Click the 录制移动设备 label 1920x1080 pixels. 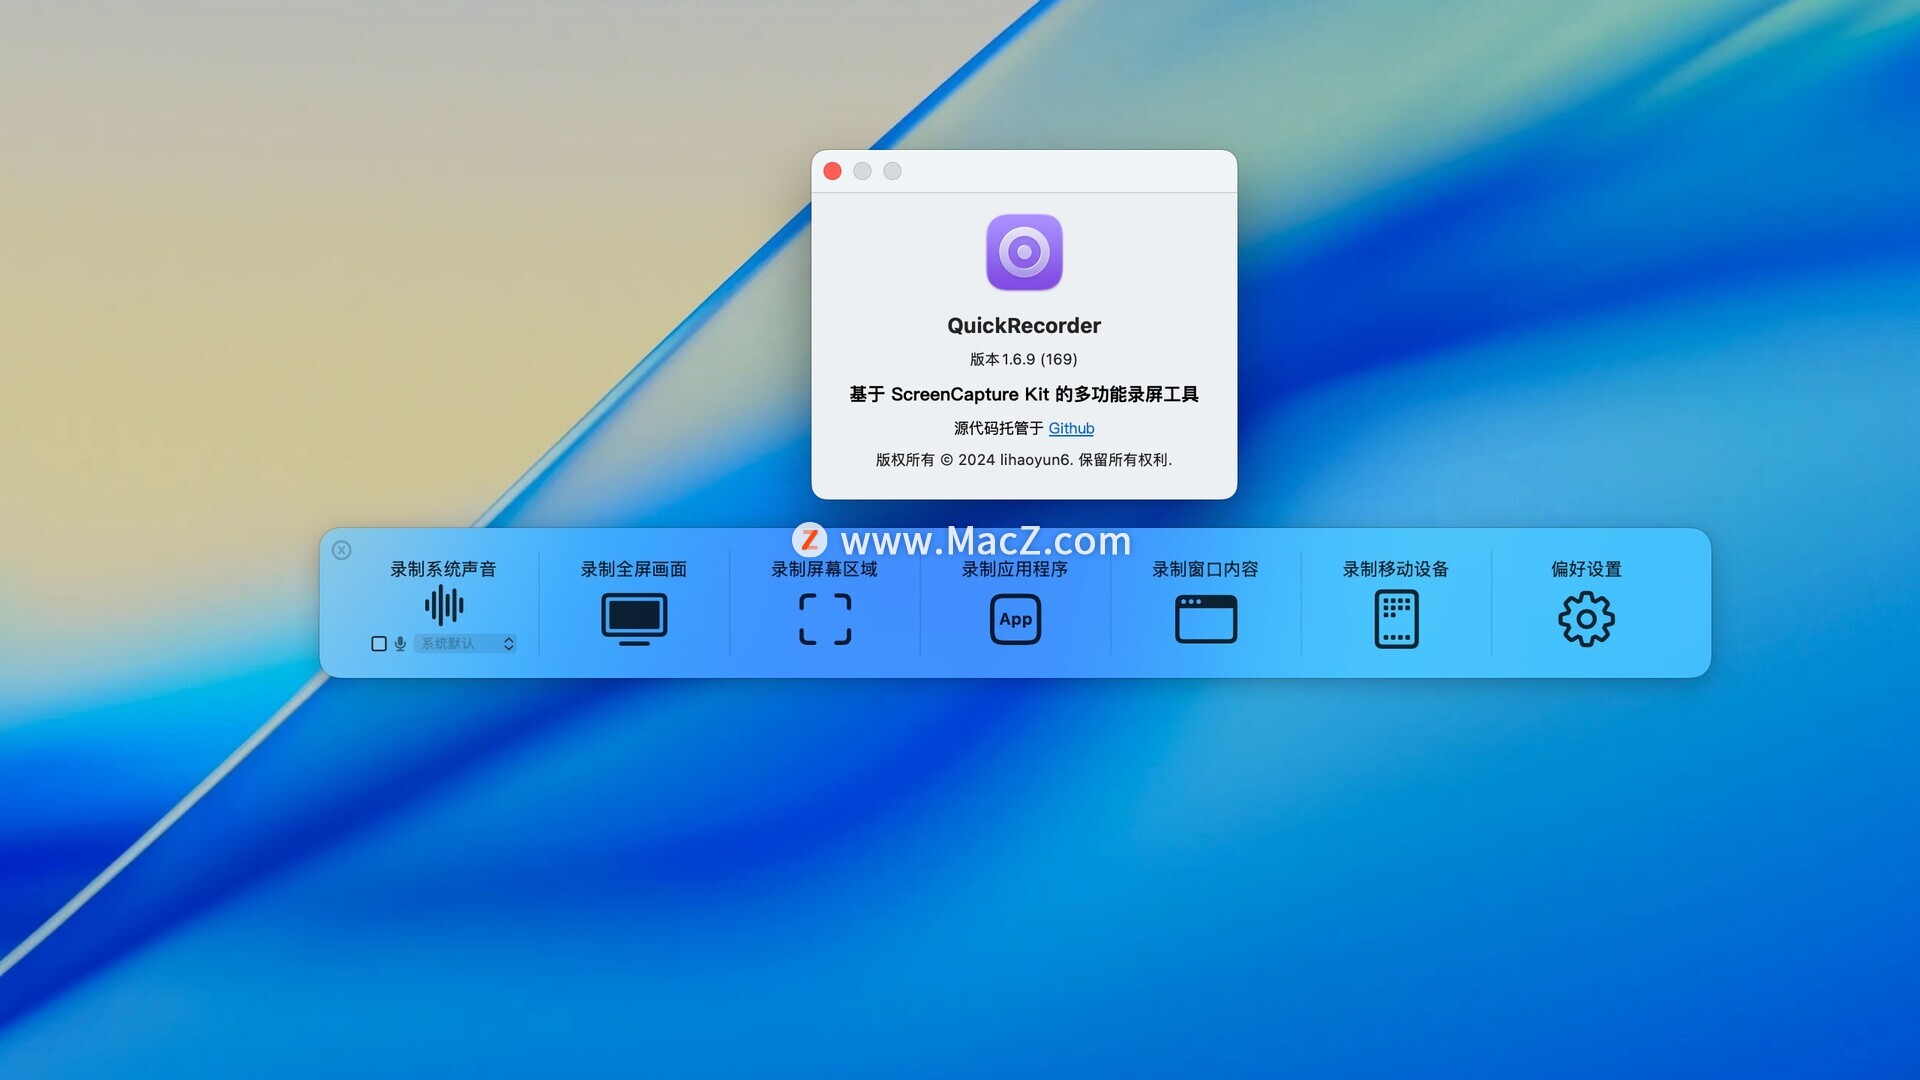click(x=1396, y=569)
